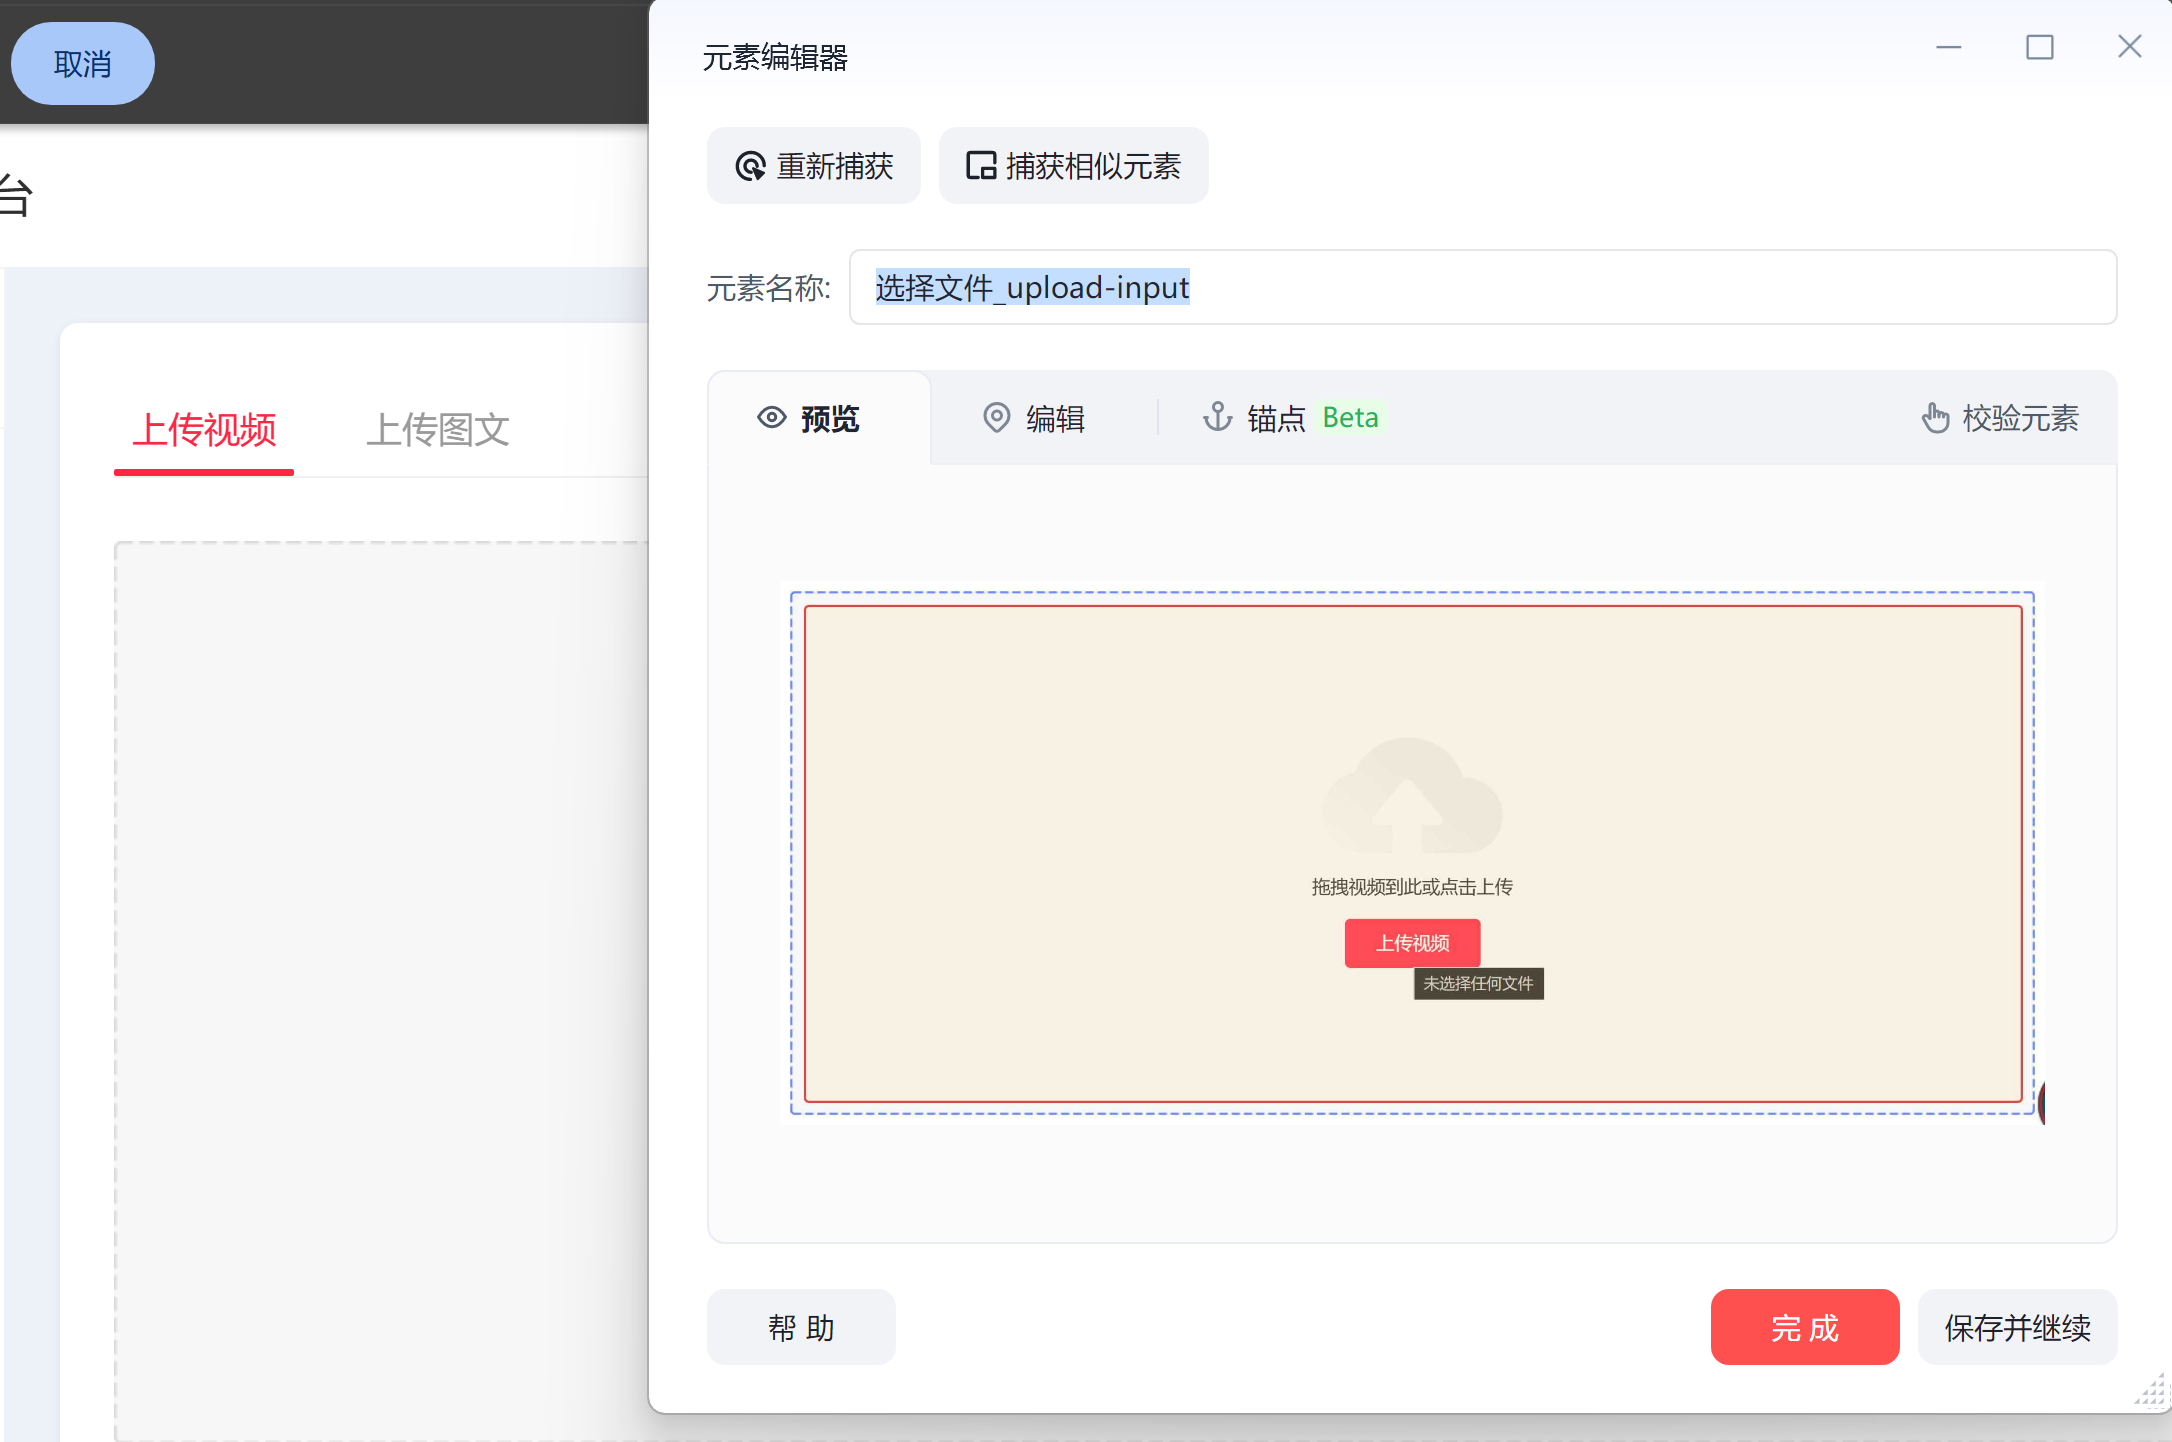Click the anchor icon beside 锚点

coord(1218,418)
